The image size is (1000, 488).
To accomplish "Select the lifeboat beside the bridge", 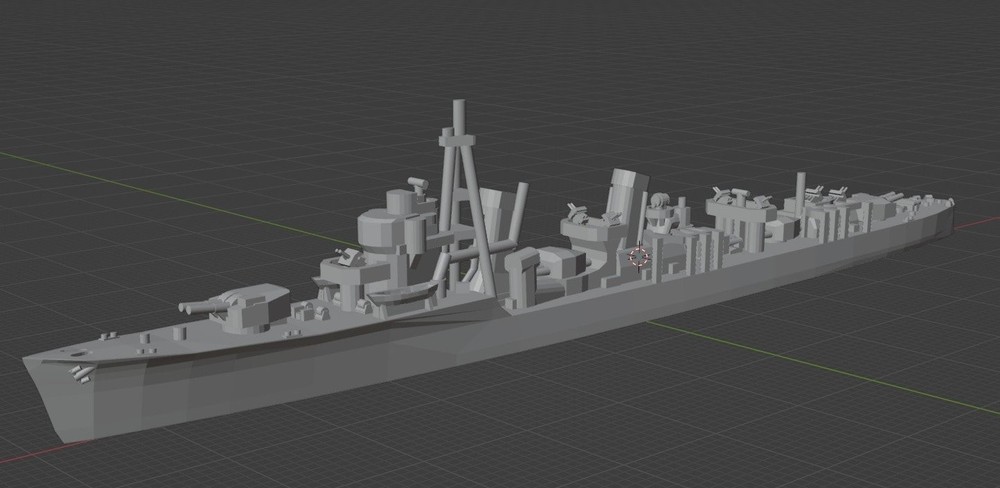I will point(401,295).
